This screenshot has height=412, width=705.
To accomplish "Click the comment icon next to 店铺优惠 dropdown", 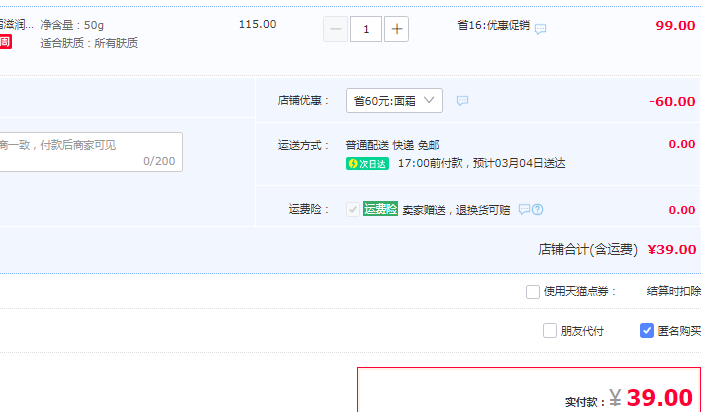I will pos(462,101).
